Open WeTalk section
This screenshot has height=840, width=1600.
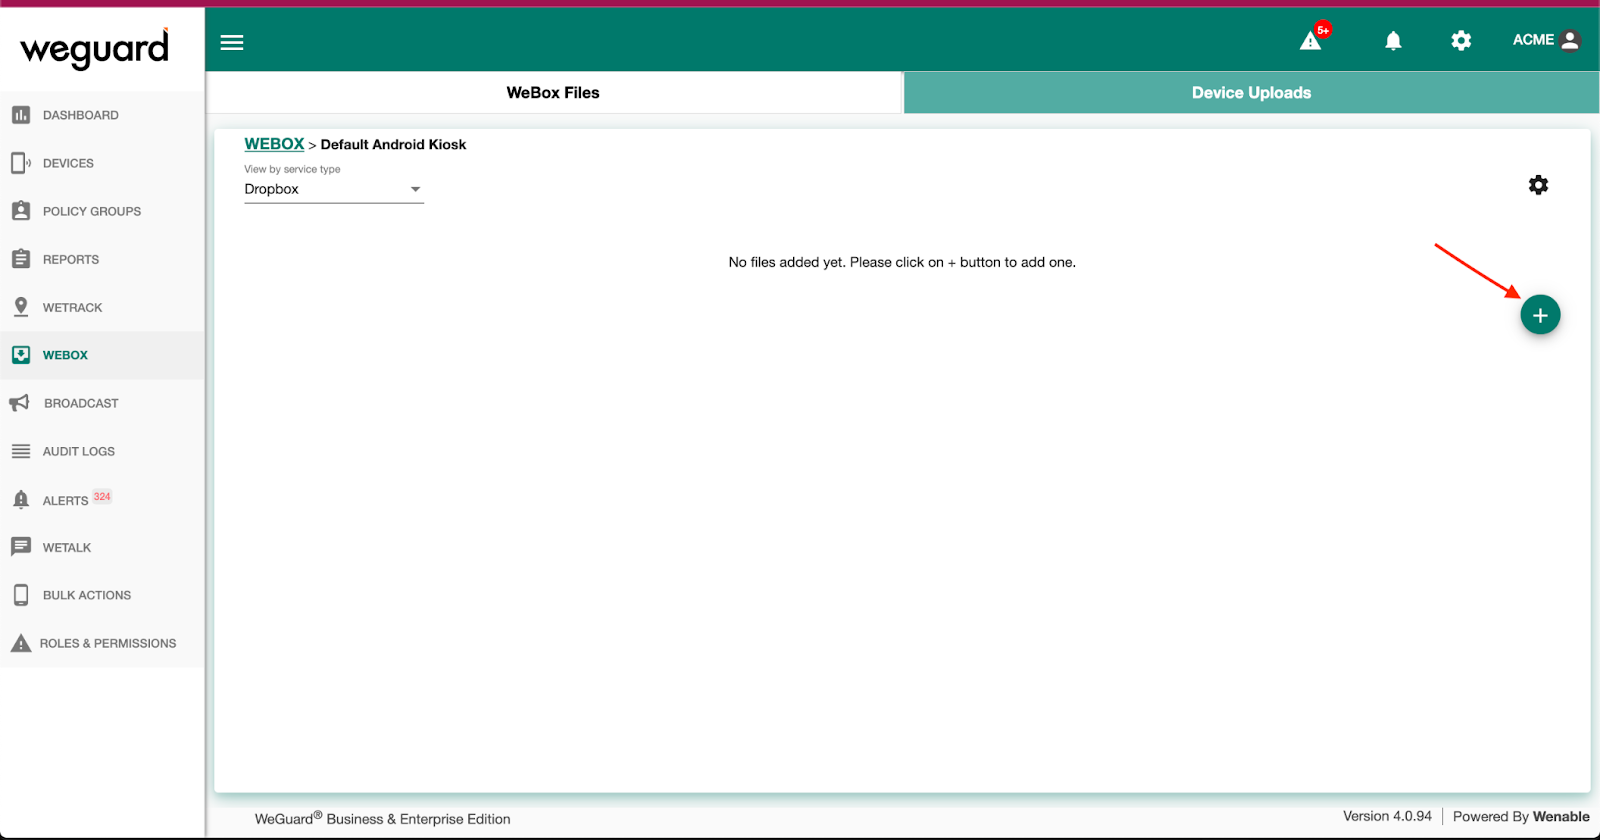click(x=67, y=547)
